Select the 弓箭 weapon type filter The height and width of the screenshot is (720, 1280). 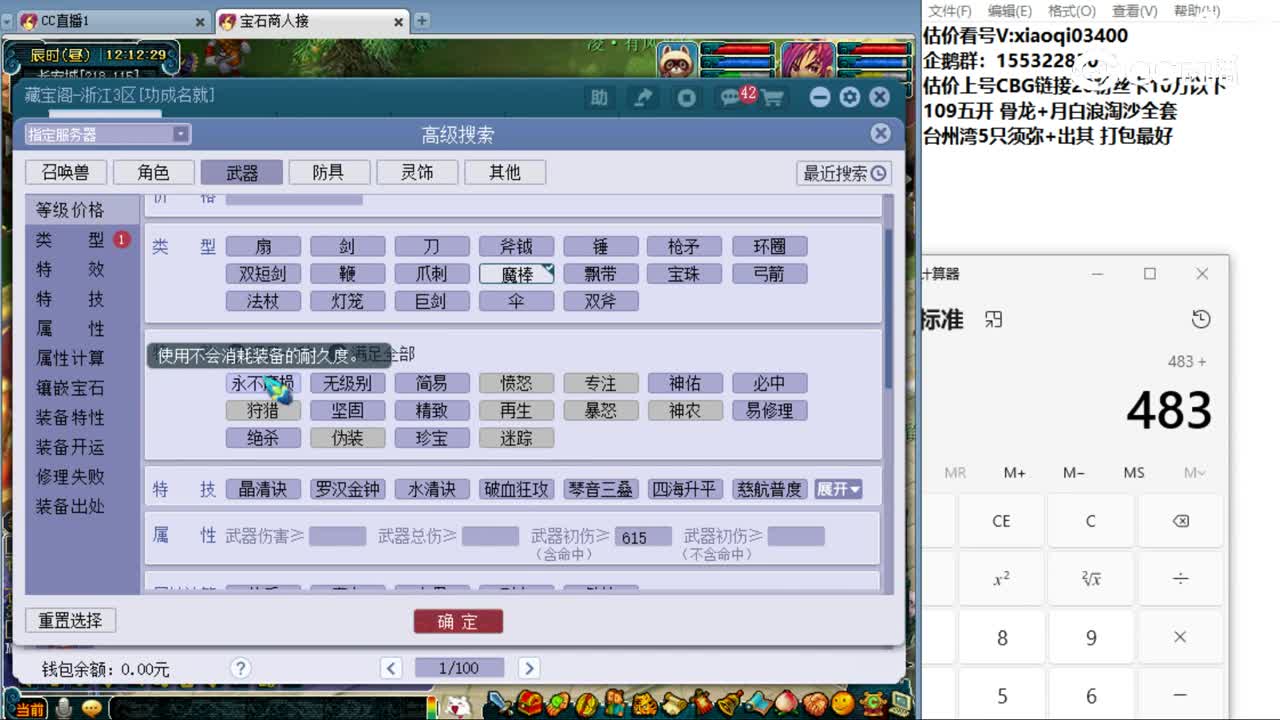[x=769, y=274]
